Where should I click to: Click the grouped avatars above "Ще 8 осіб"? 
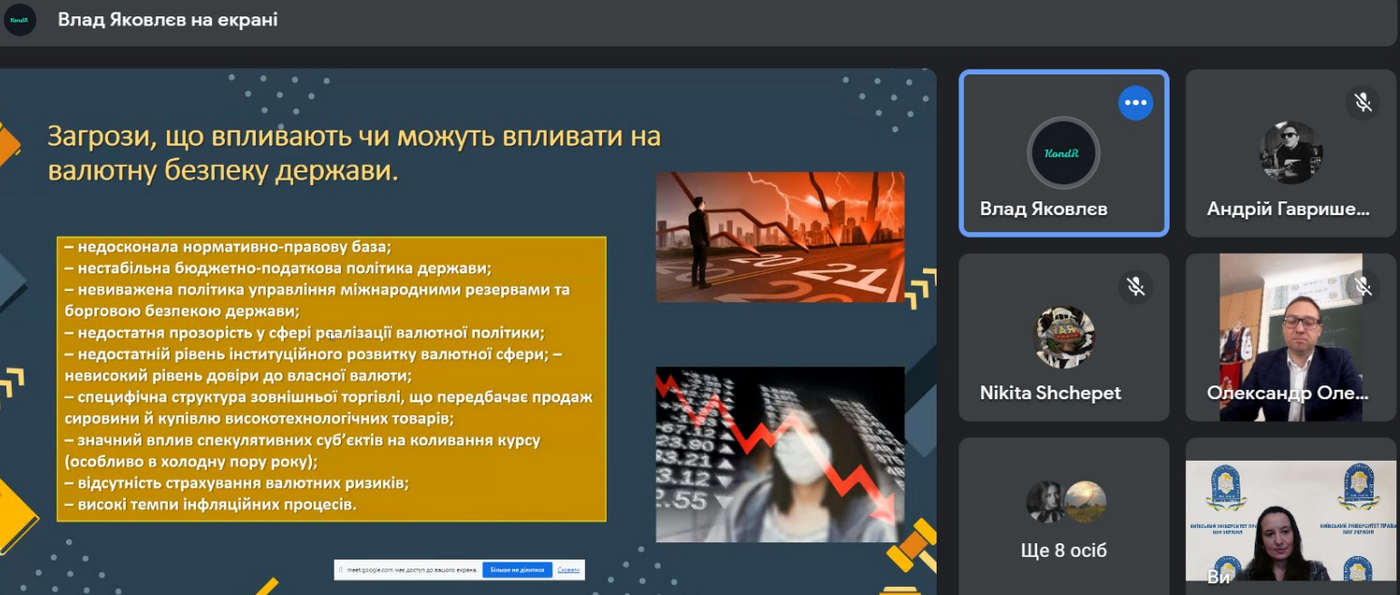(x=1063, y=502)
